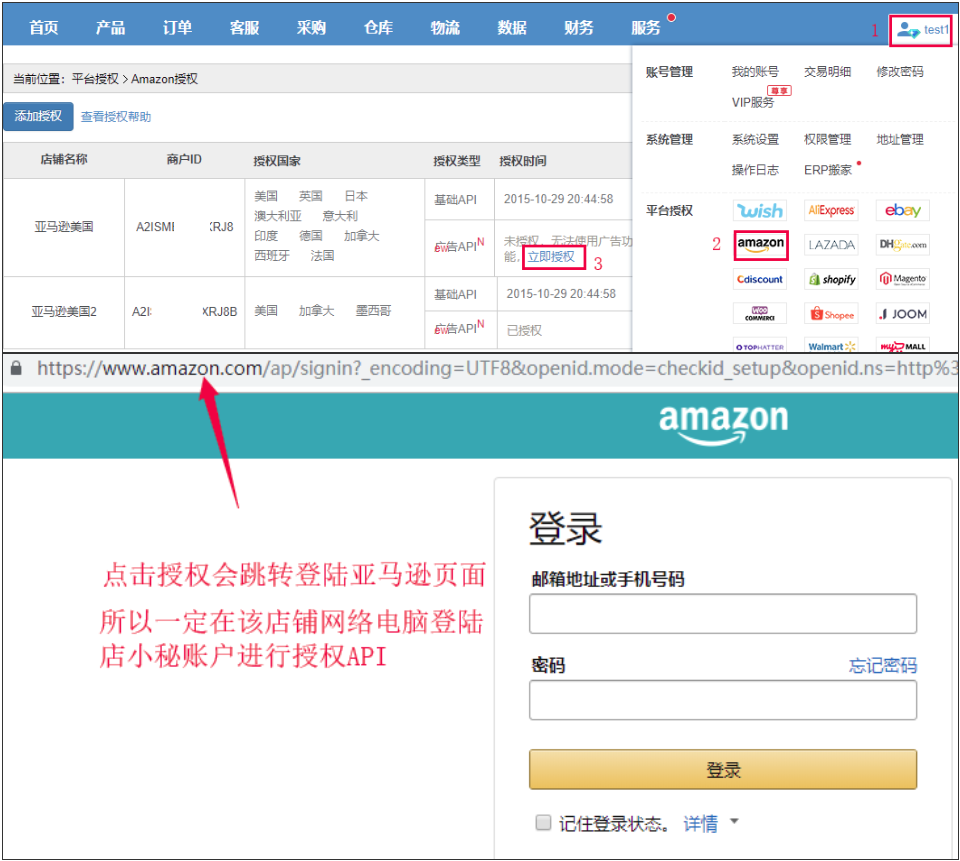Select the 亚马逊美国2 store name cell
Image resolution: width=960 pixels, height=861 pixels.
coord(64,311)
